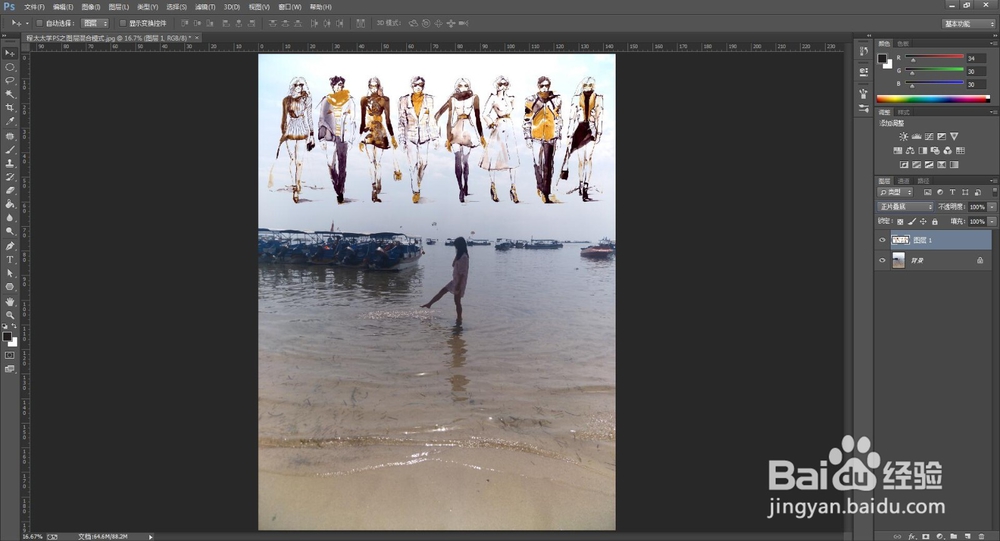Viewport: 1000px width, 541px height.
Task: Select the Path Selection tool
Action: (x=10, y=273)
